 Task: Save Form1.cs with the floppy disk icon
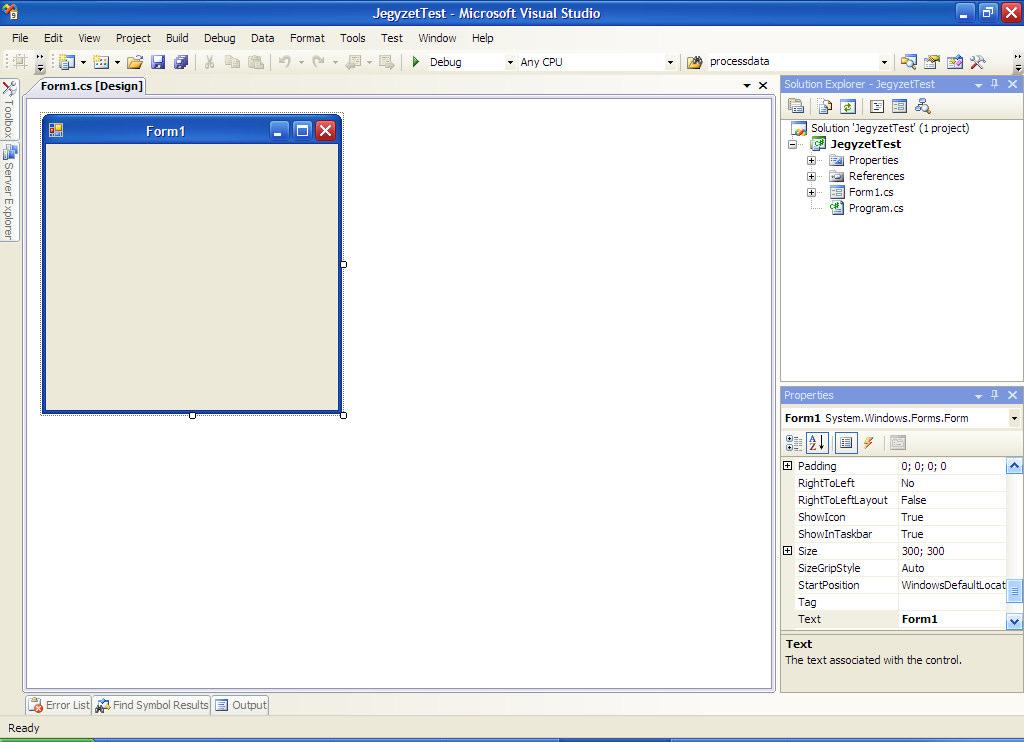[x=157, y=62]
